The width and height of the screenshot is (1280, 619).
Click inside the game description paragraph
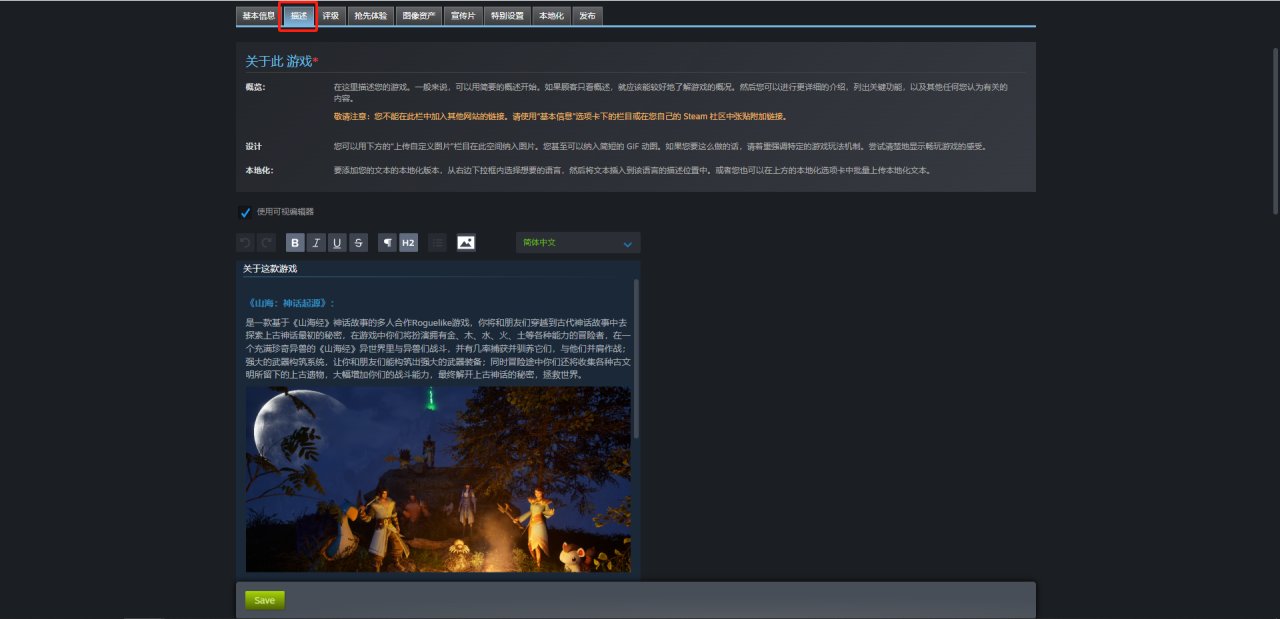438,349
